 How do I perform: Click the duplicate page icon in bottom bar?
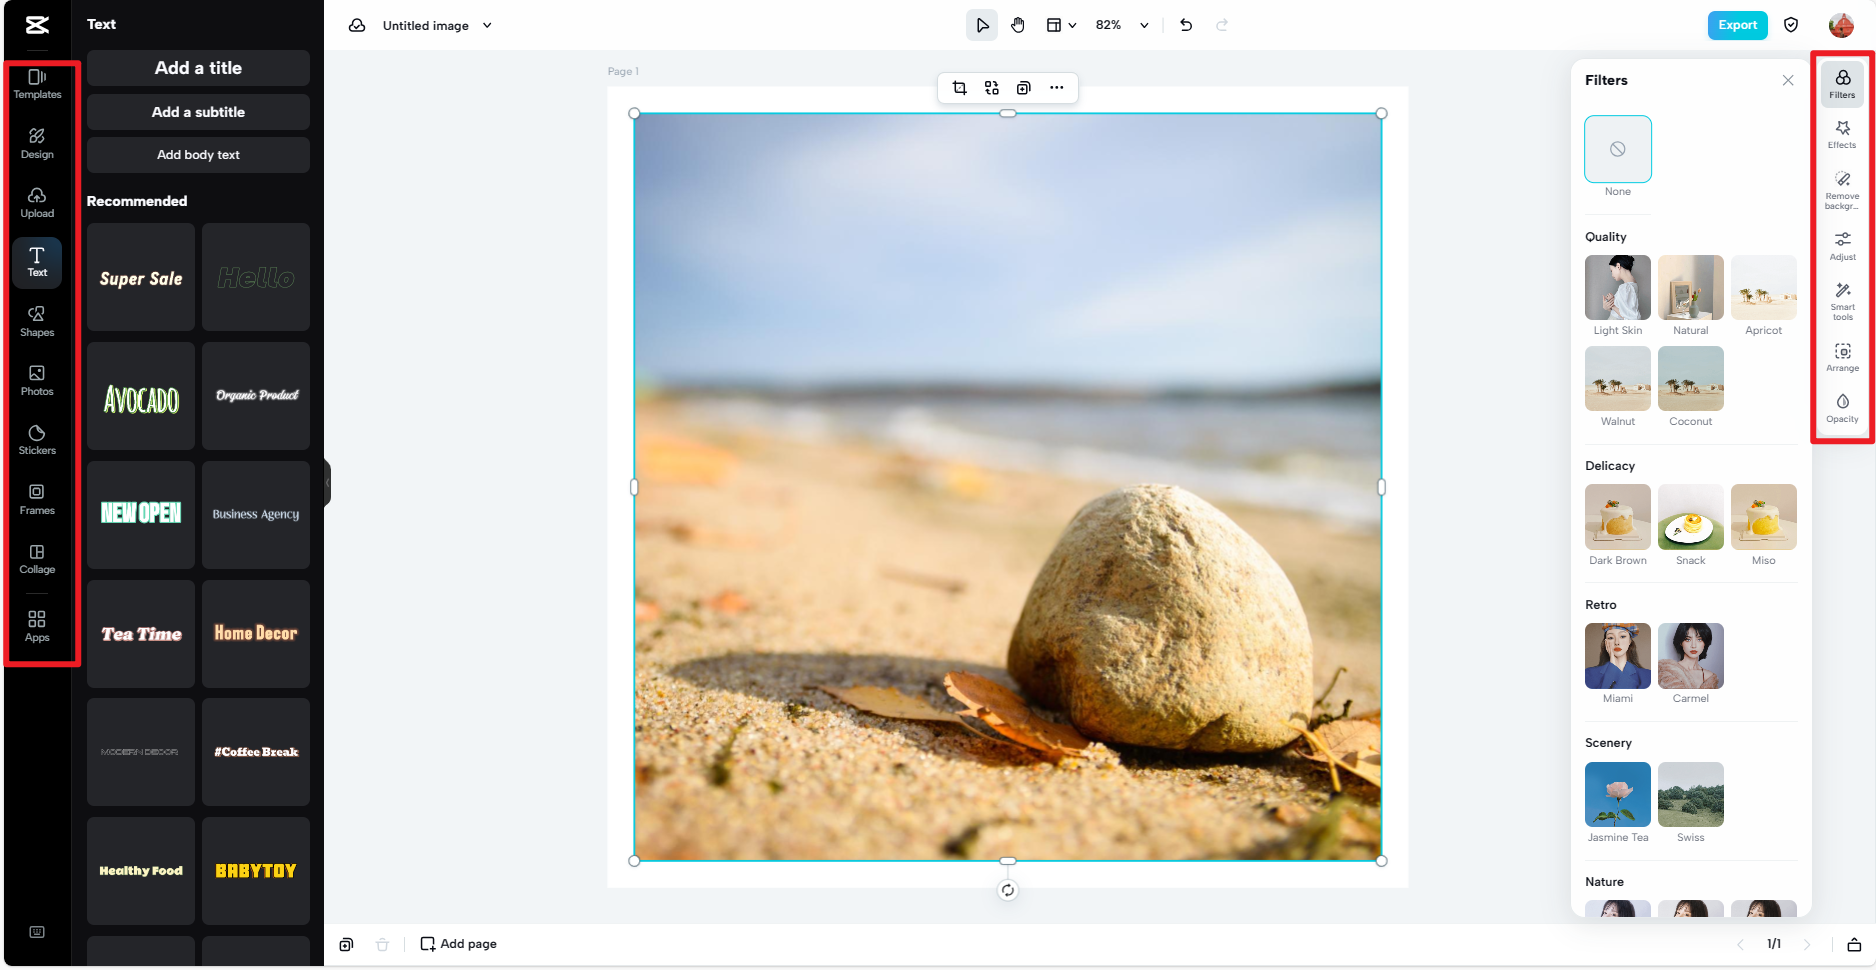[x=346, y=944]
